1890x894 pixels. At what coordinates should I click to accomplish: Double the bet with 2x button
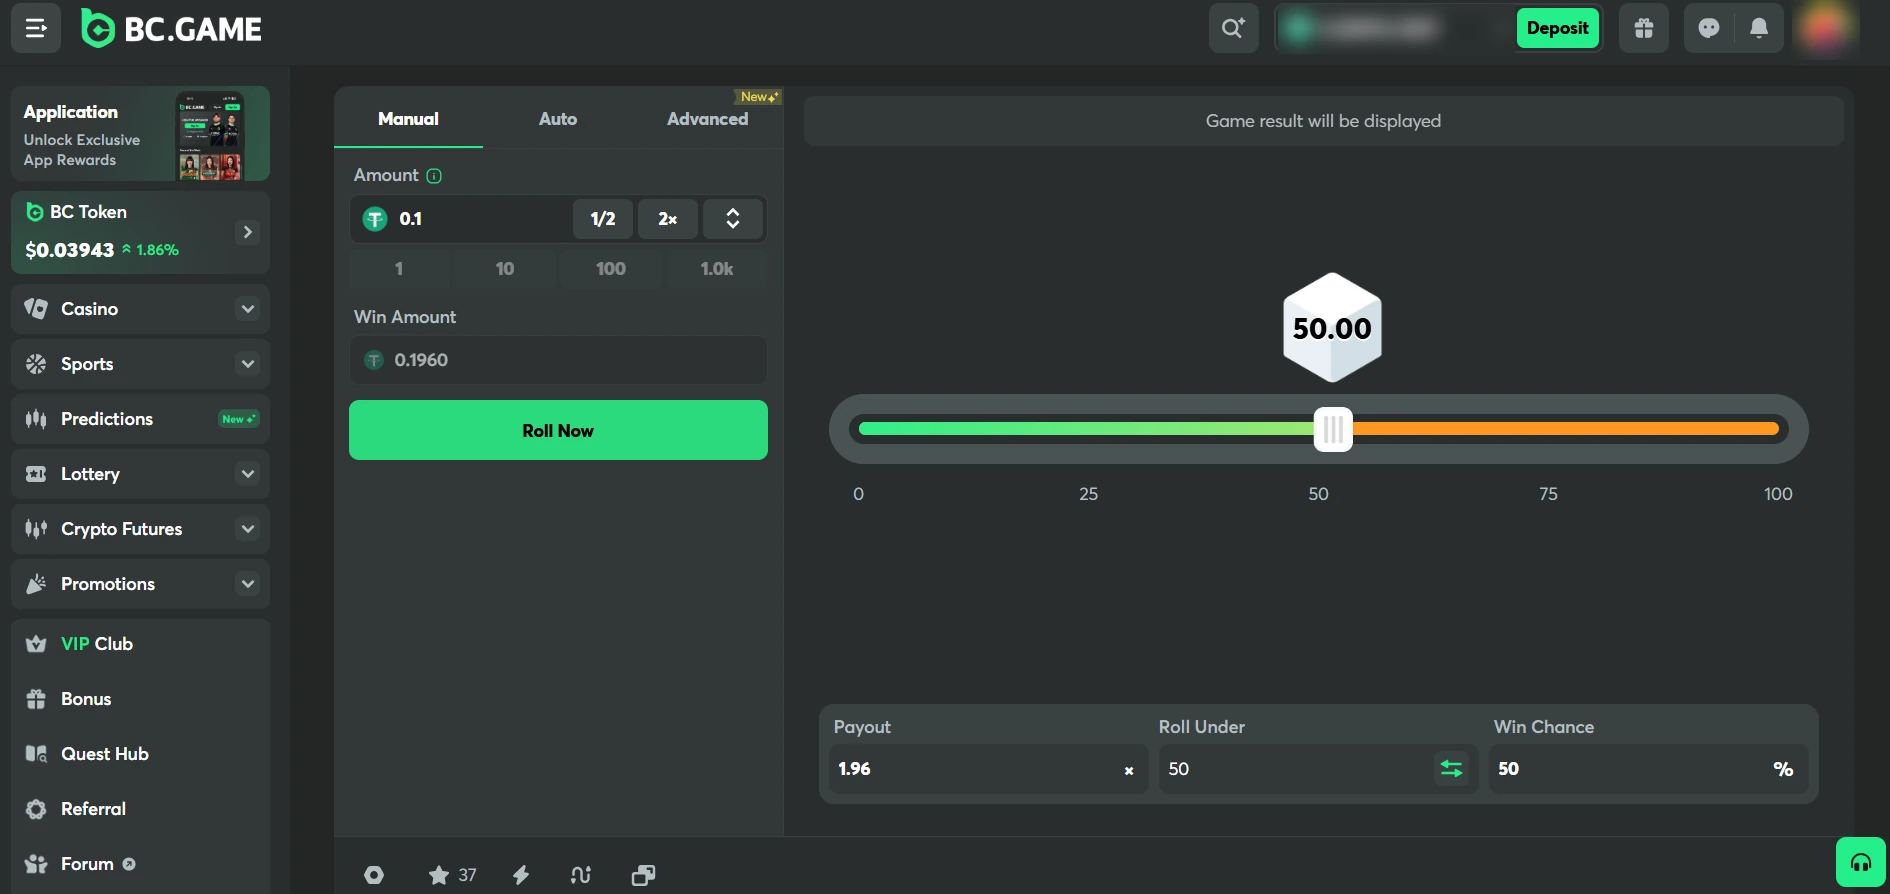pyautogui.click(x=668, y=219)
